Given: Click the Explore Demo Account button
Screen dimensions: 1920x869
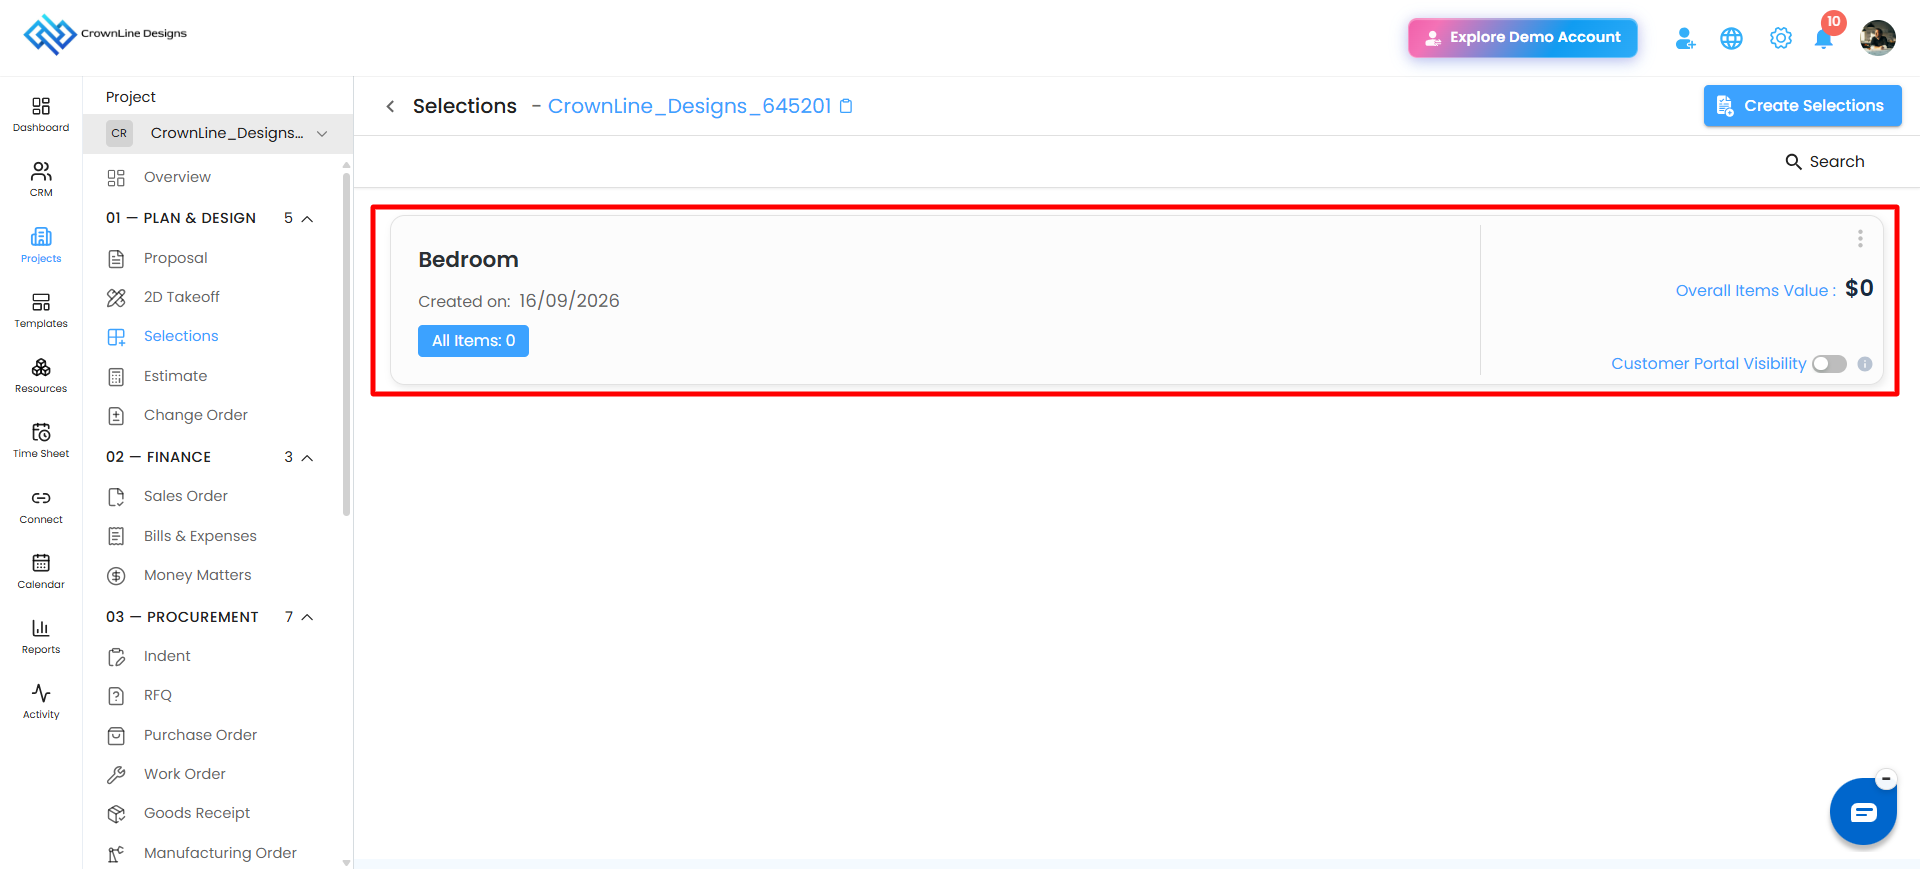Looking at the screenshot, I should pos(1522,37).
